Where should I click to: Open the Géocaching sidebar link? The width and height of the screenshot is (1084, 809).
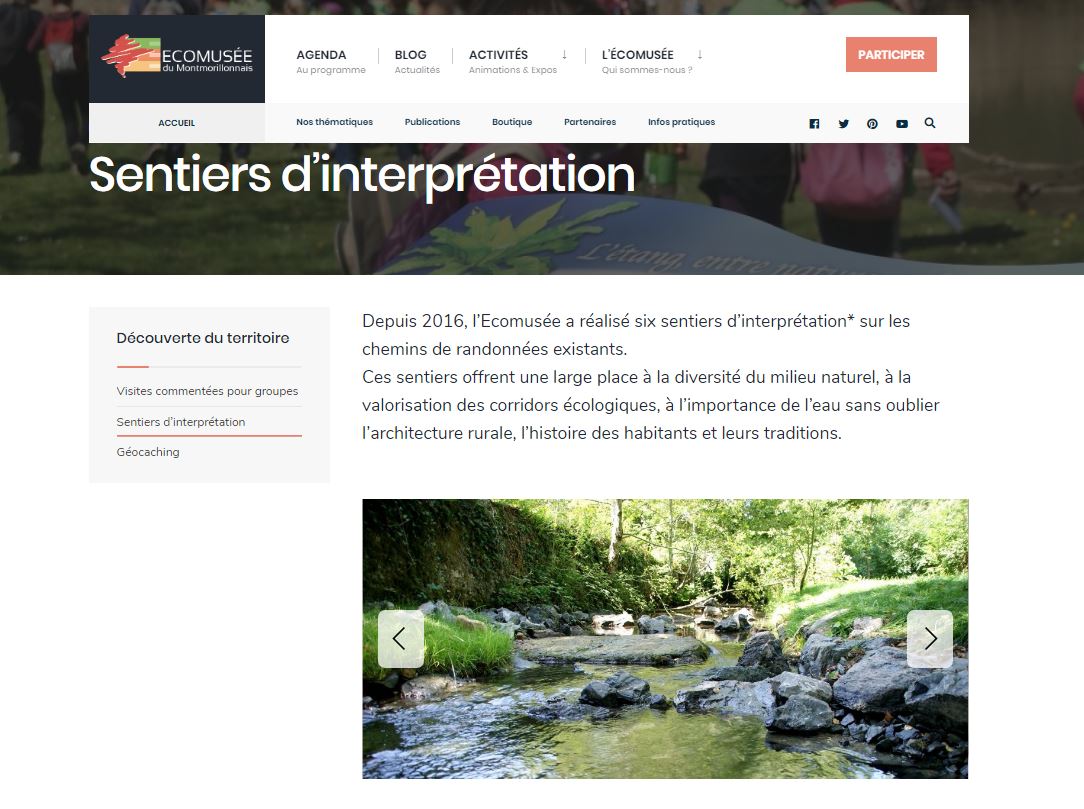[x=148, y=452]
